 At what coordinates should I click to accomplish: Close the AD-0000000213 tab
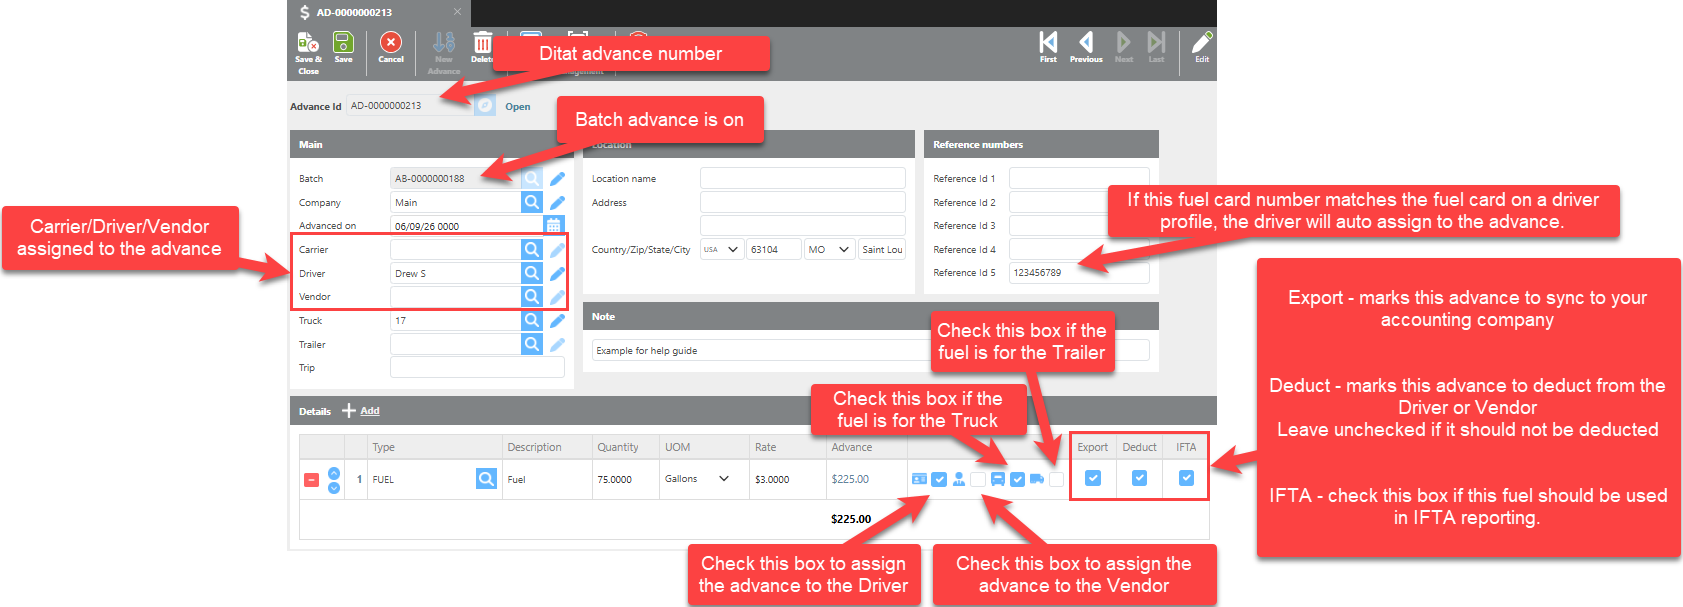point(457,12)
